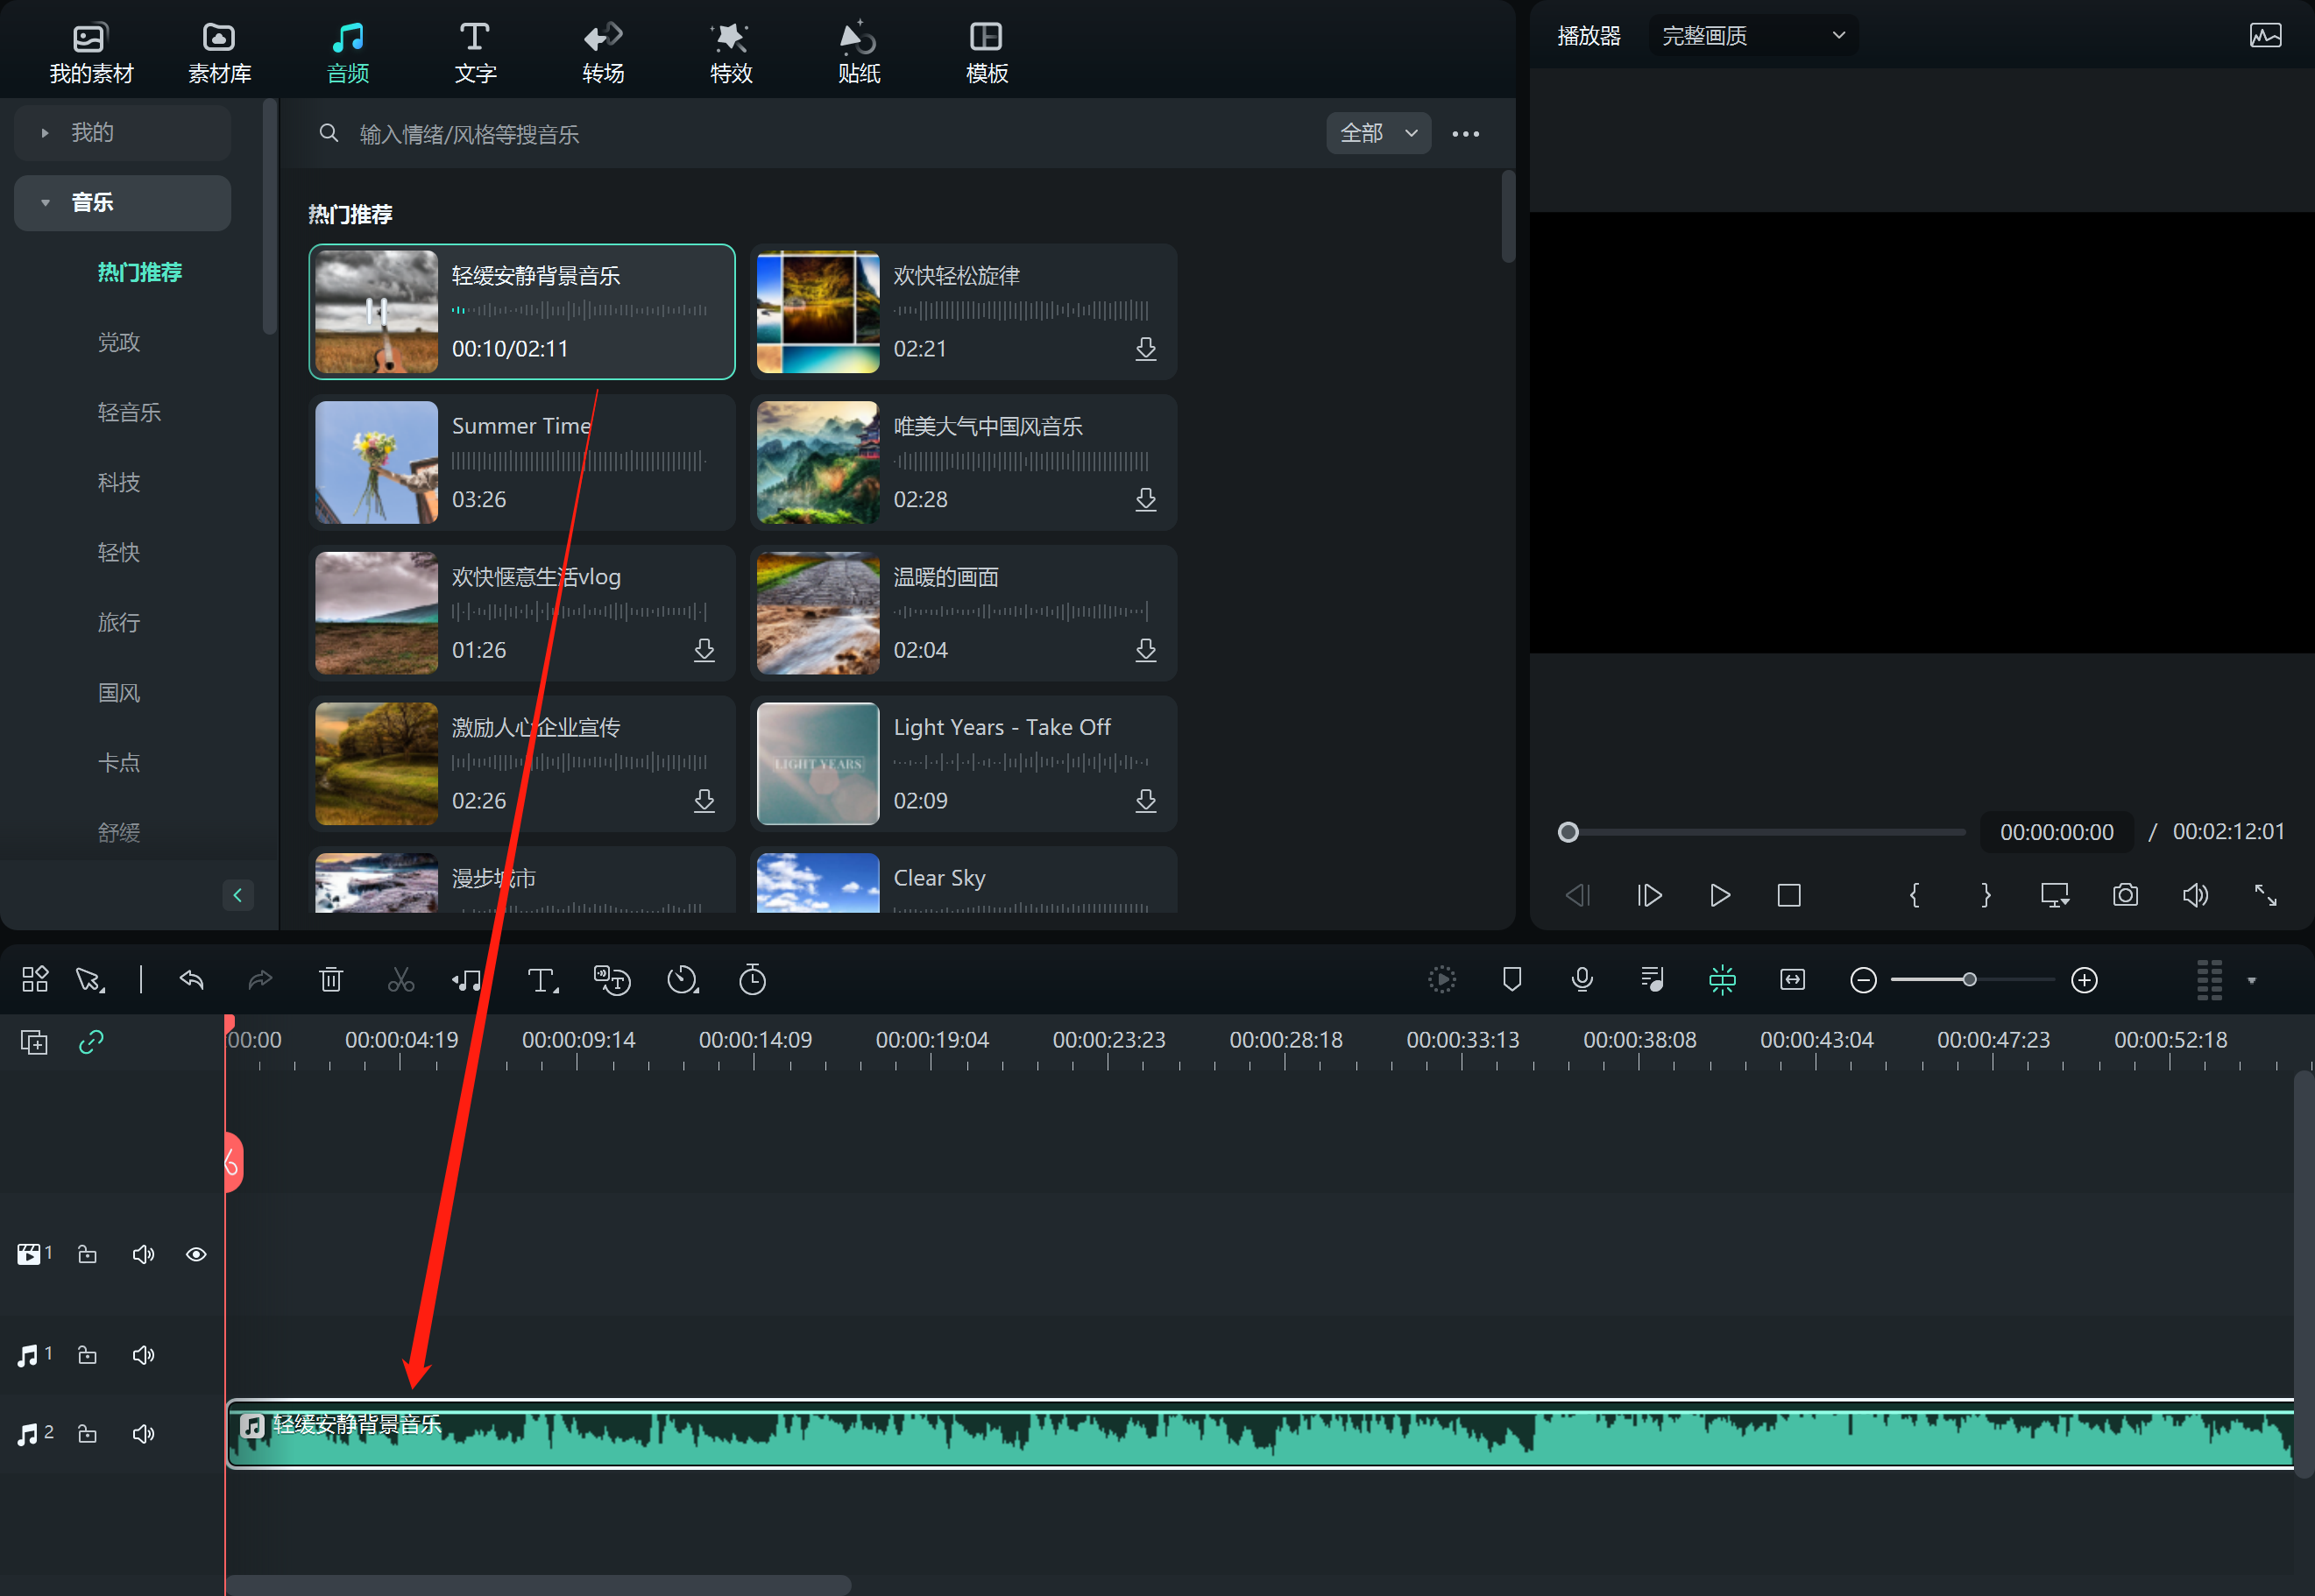
Task: Switch to the 转场 tab
Action: point(603,52)
